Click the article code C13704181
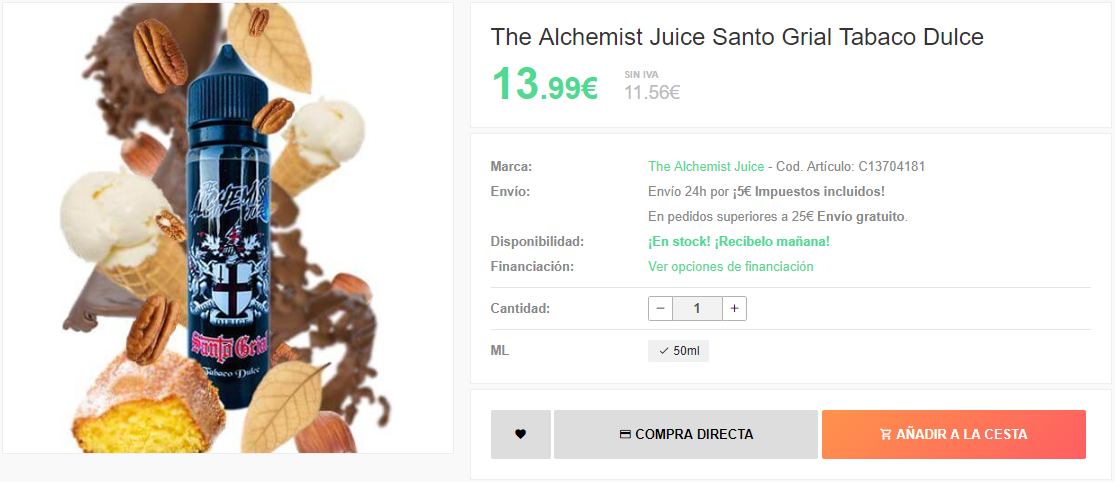 pos(892,166)
